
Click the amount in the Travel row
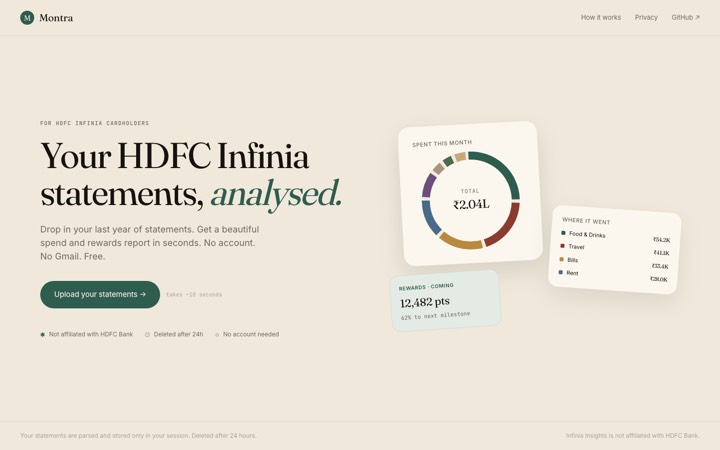click(662, 253)
